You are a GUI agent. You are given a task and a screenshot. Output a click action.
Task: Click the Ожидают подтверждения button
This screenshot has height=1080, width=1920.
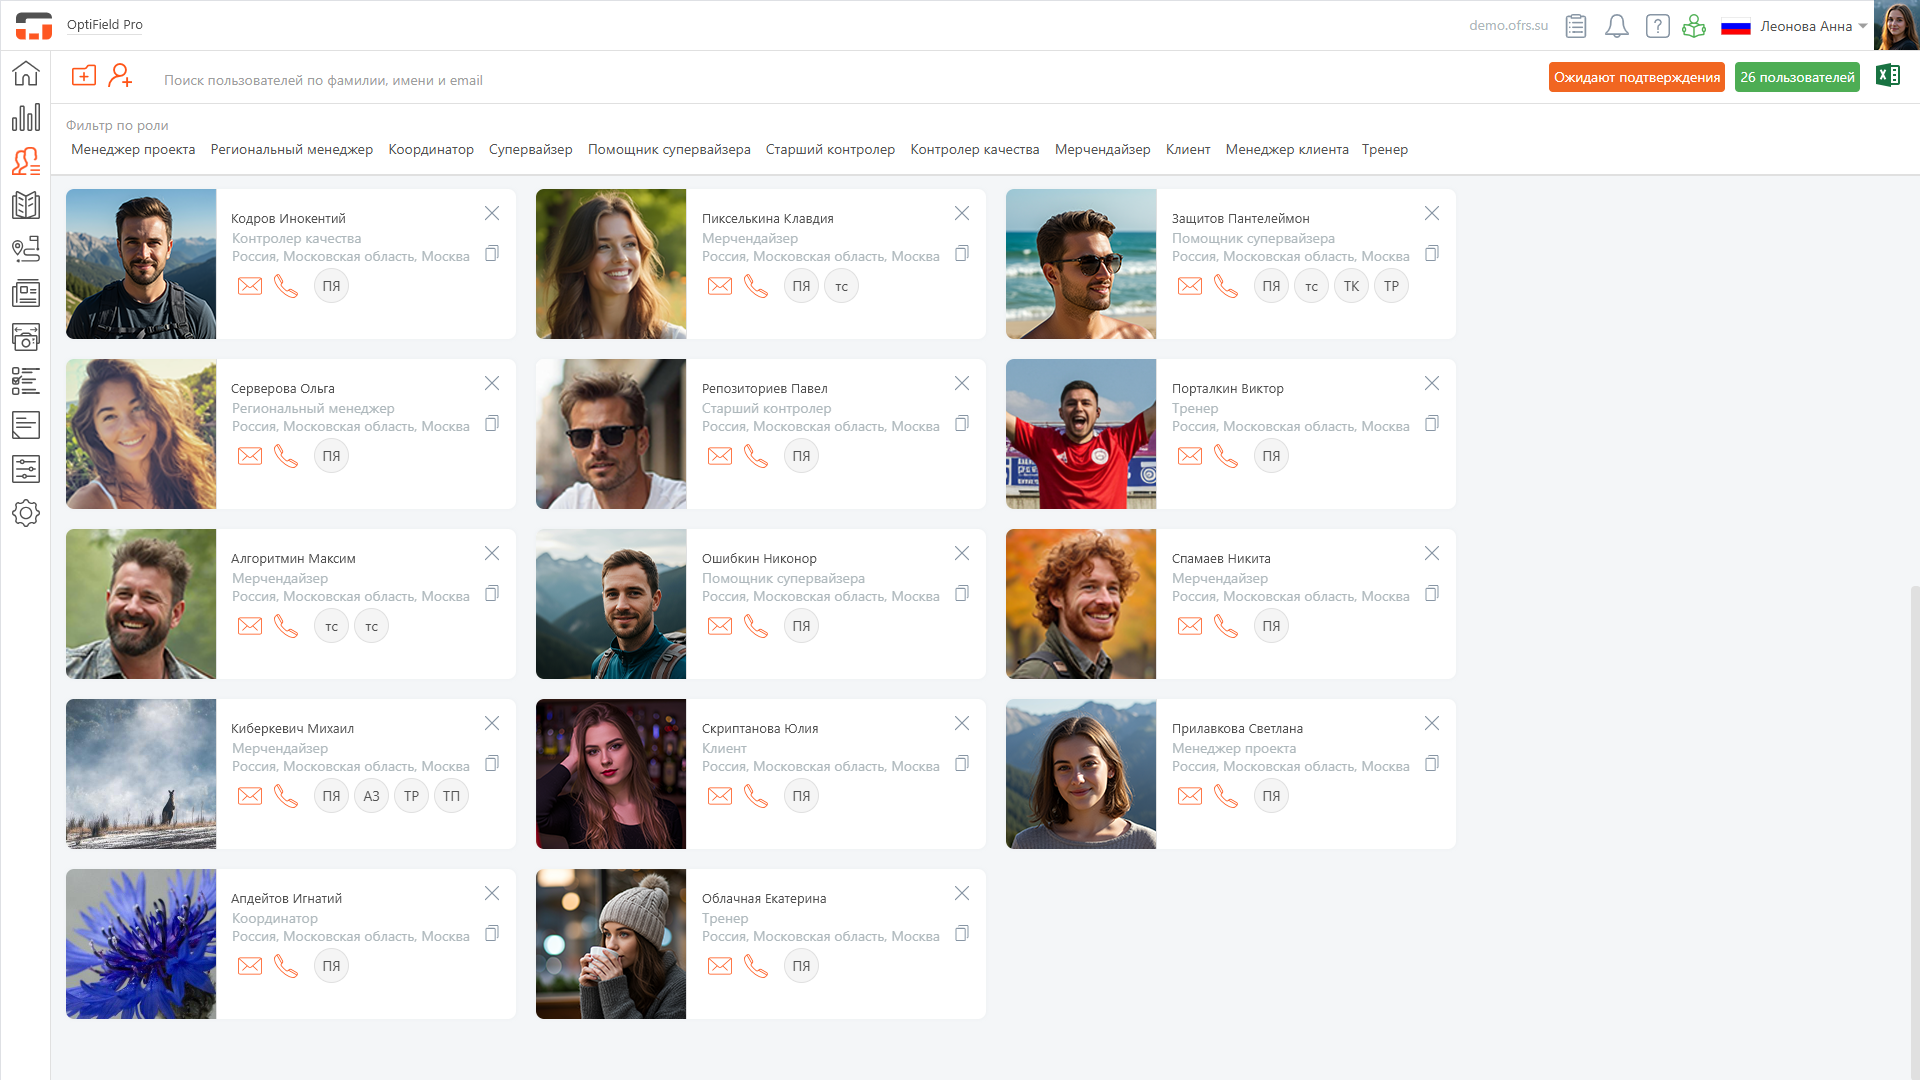pyautogui.click(x=1636, y=77)
